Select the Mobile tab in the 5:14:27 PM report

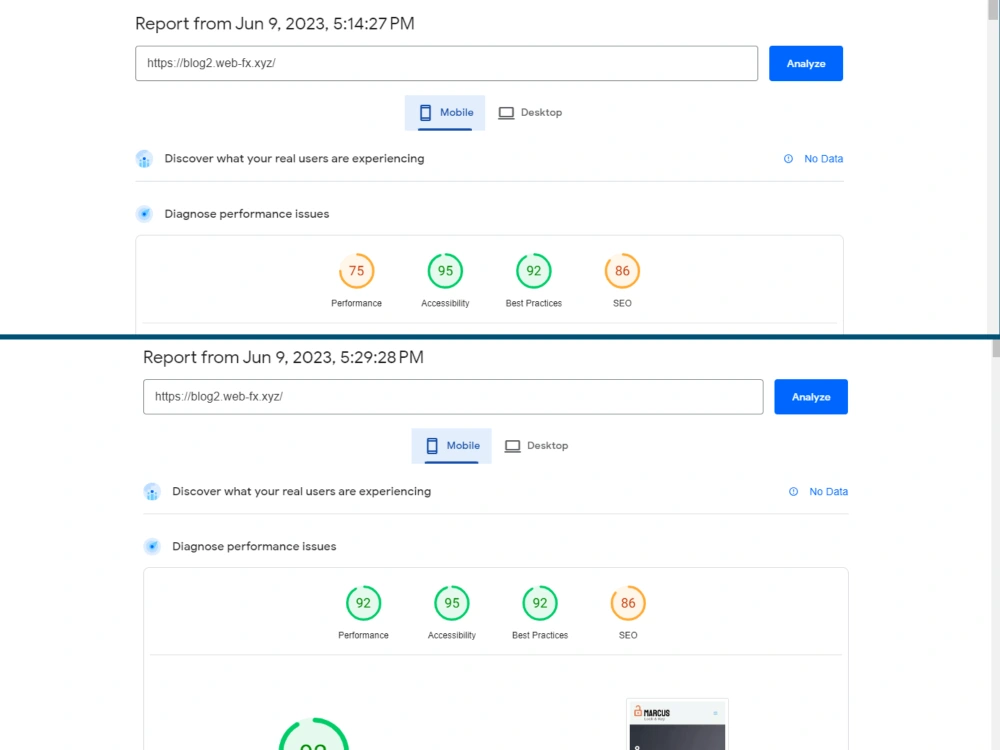tap(445, 113)
